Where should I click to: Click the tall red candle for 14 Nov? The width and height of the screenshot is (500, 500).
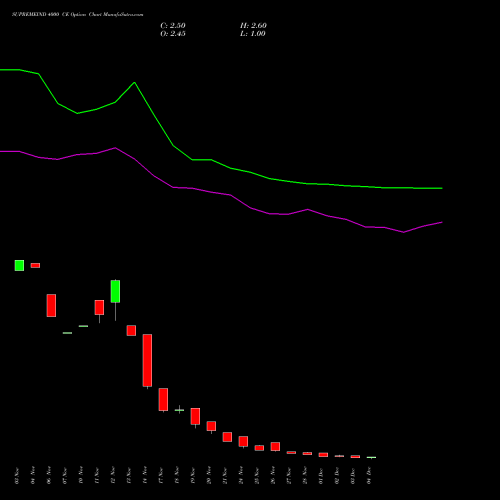(x=147, y=360)
